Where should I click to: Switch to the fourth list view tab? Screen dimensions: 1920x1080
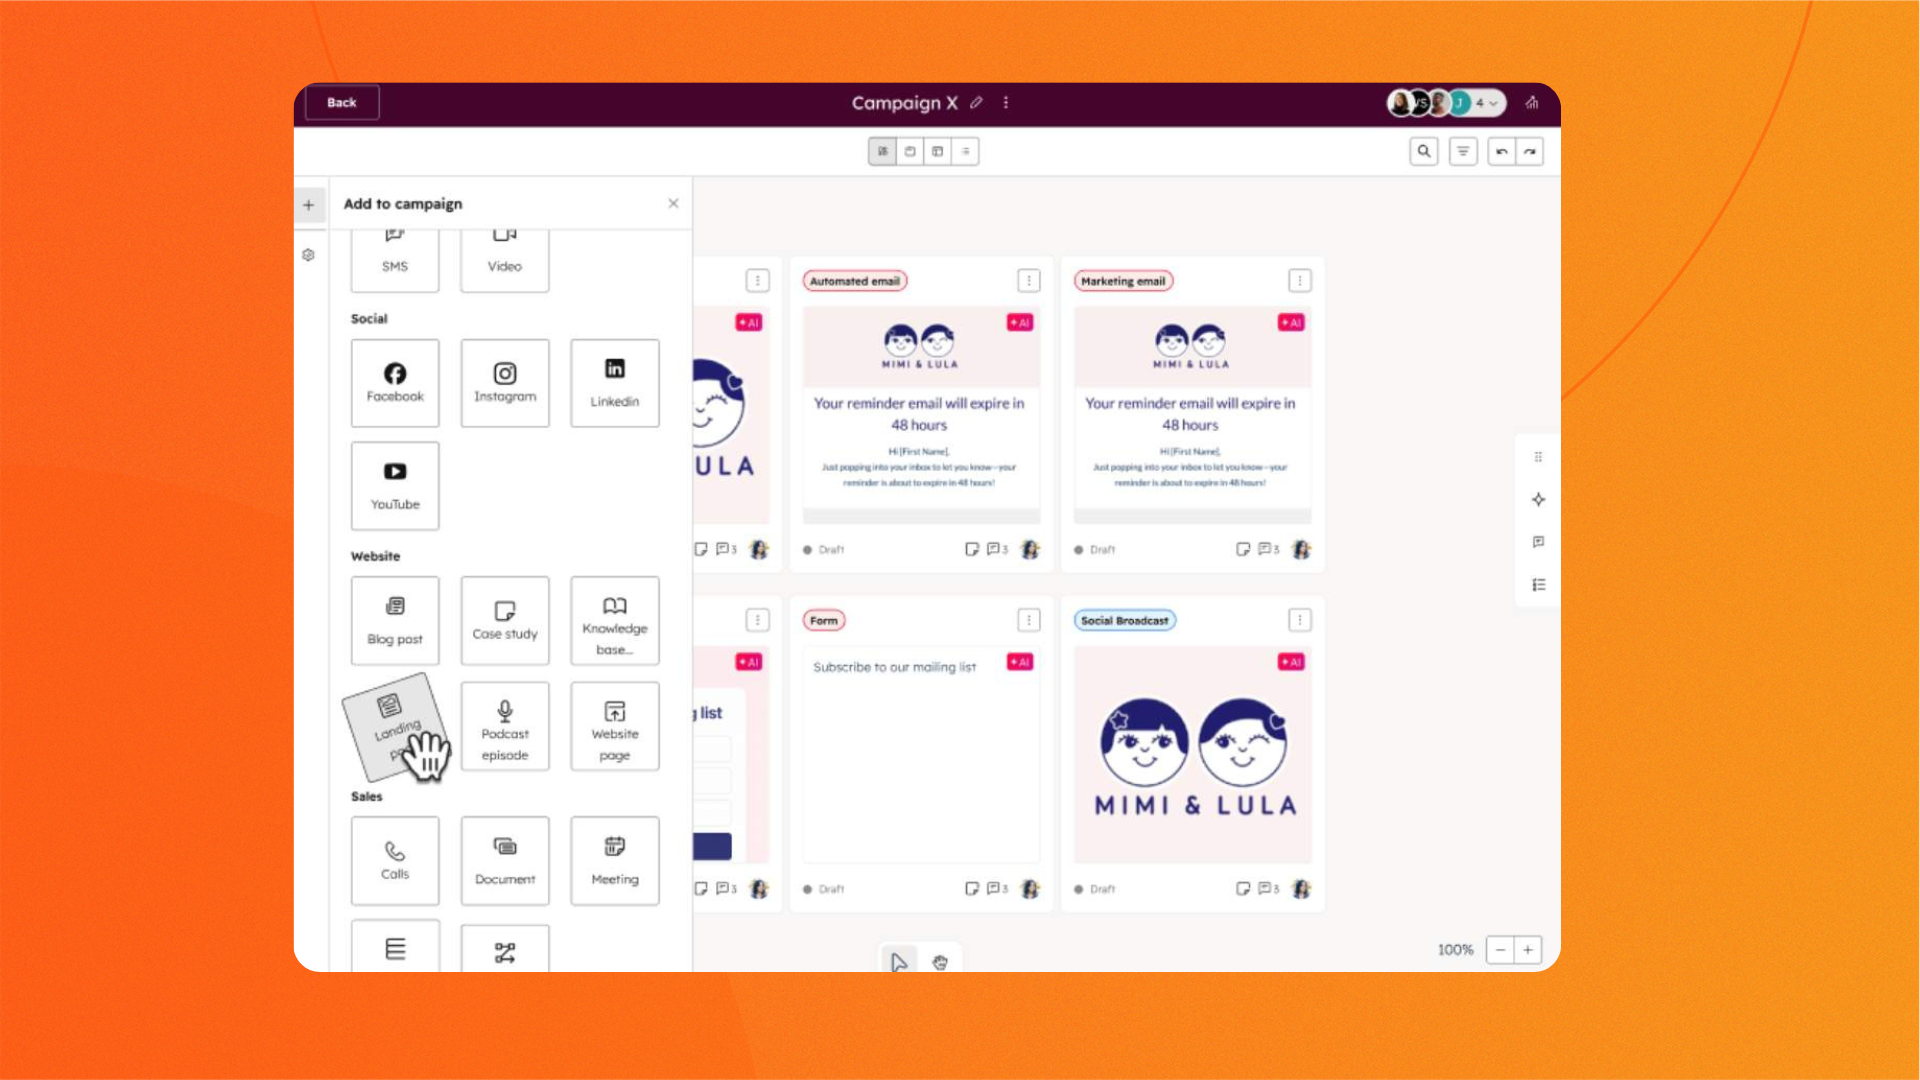(x=965, y=151)
